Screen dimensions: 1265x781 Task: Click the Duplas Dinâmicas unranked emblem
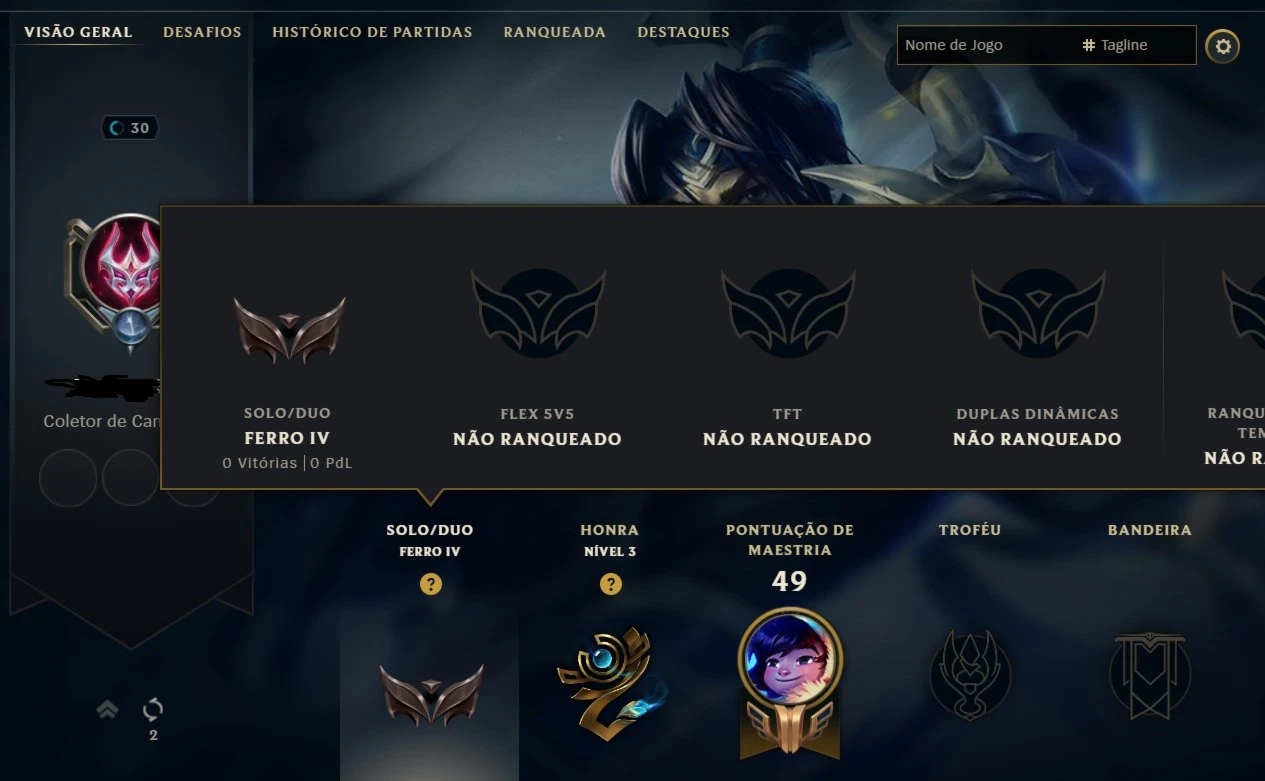click(x=1038, y=313)
